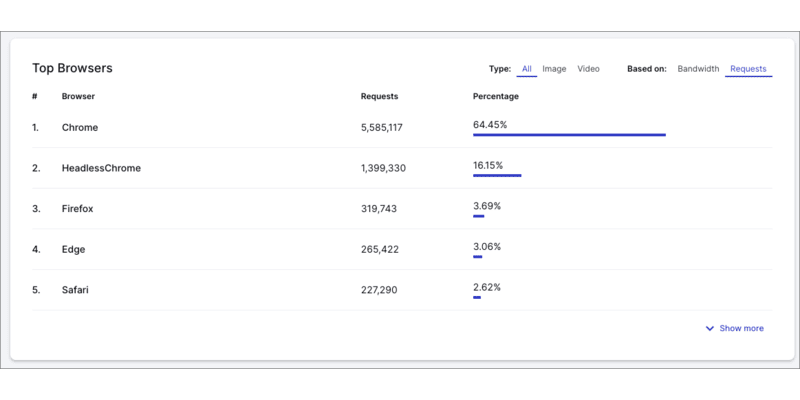Click the 227,290 requests value

tap(379, 290)
